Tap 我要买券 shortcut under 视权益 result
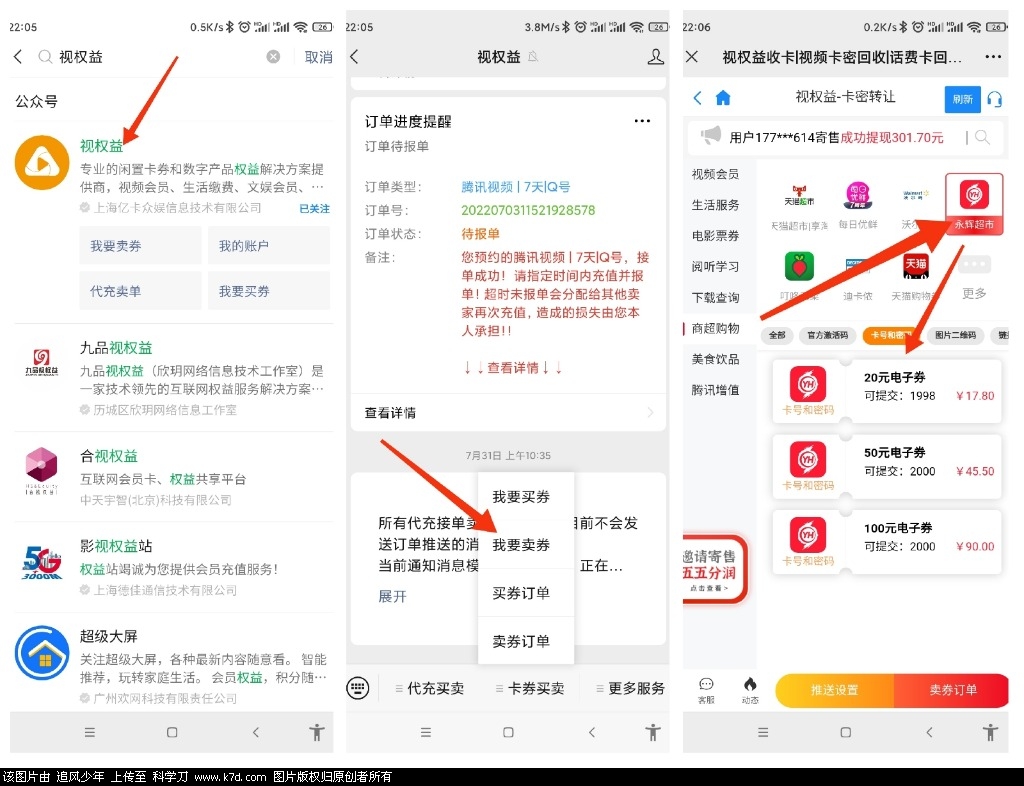 tap(268, 291)
